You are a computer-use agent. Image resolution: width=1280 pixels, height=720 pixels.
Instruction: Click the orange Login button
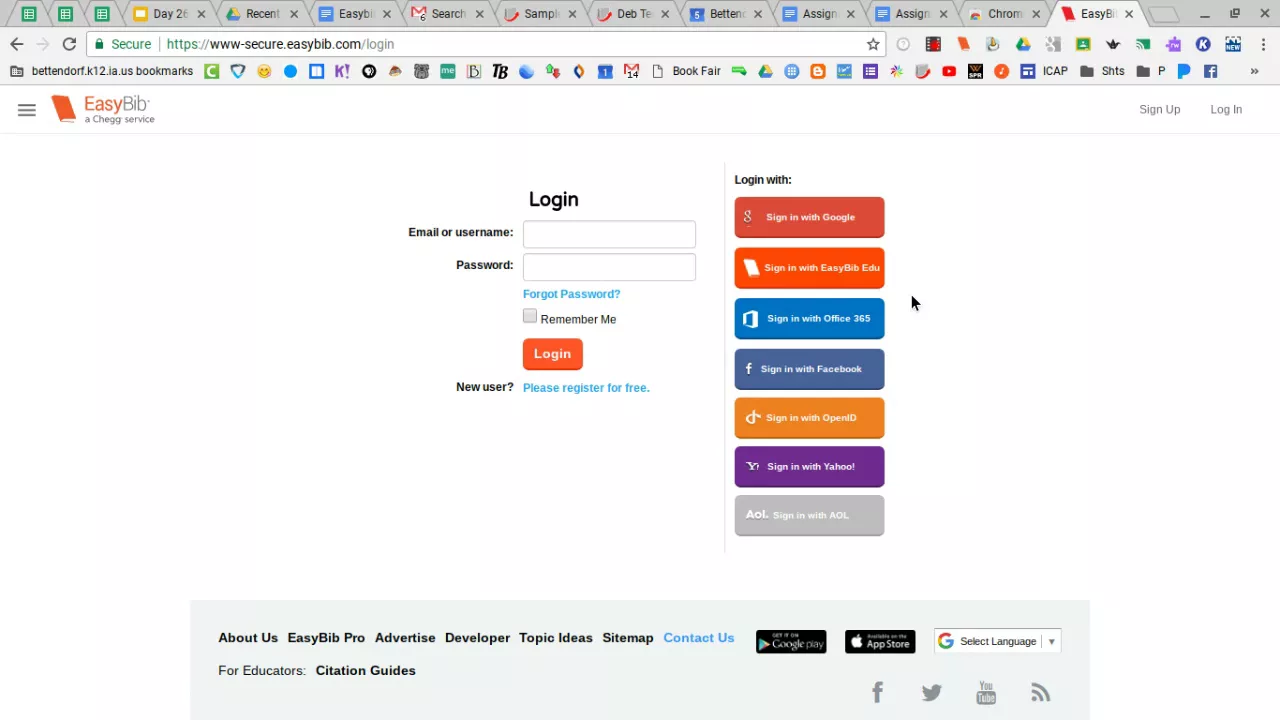point(552,354)
